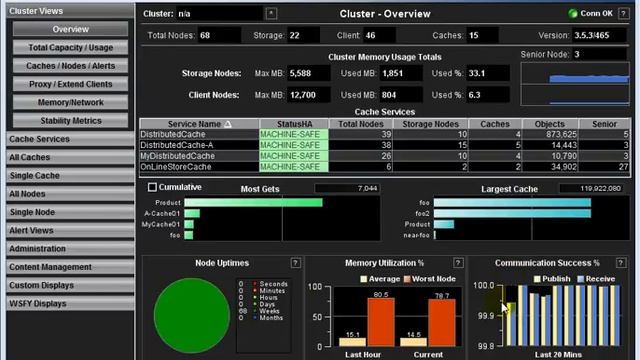Click the client nodes memory trend graph
This screenshot has width=640, height=360.
tap(575, 95)
